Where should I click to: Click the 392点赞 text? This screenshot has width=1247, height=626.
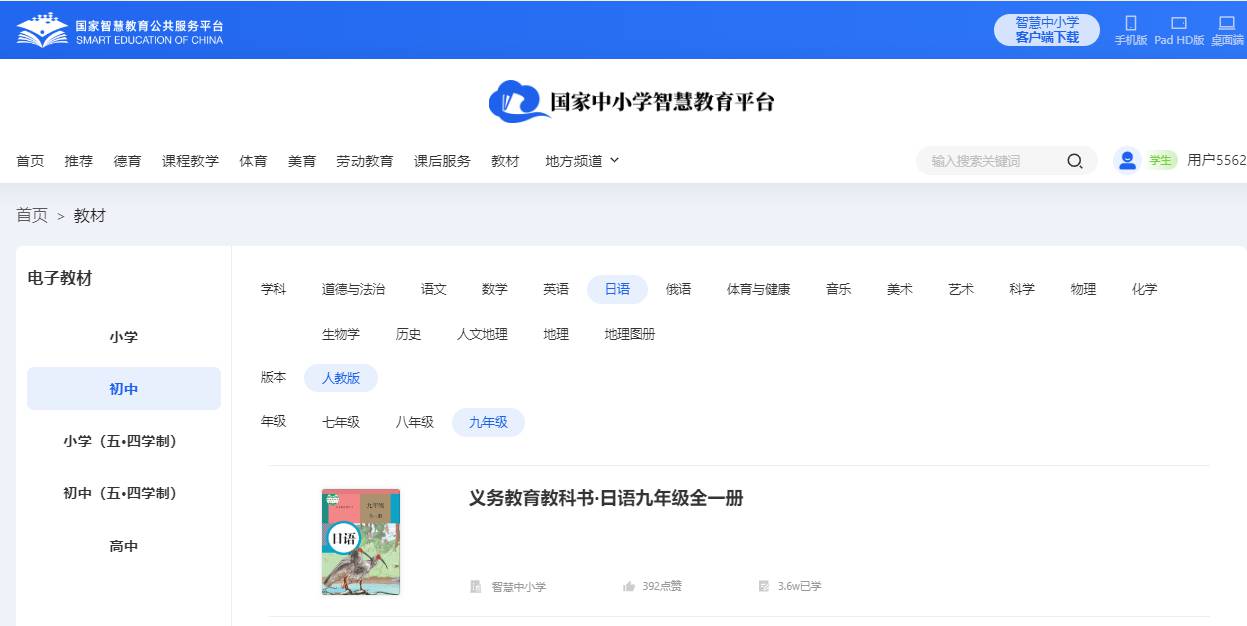[662, 586]
